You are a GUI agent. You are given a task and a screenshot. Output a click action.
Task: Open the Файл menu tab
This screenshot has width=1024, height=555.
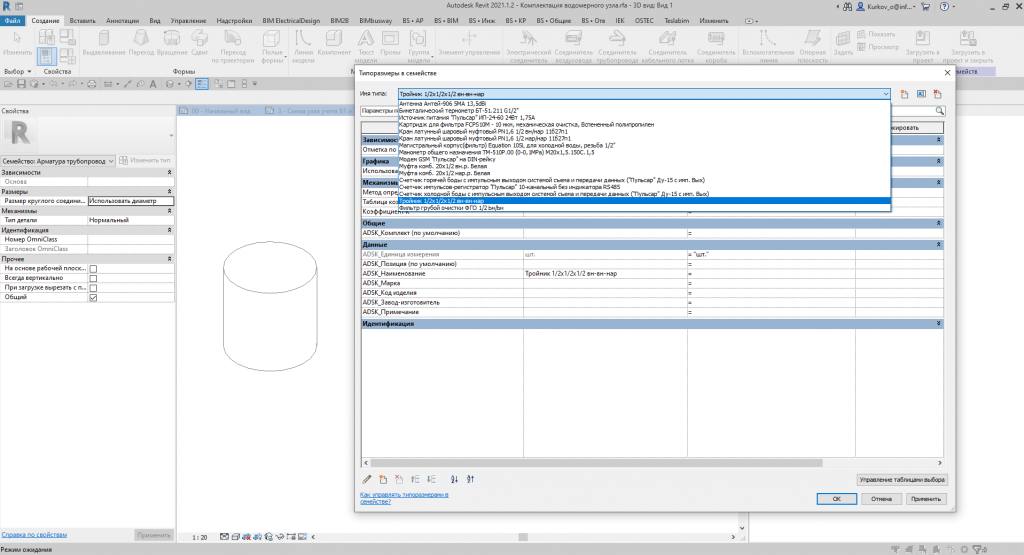[x=12, y=20]
